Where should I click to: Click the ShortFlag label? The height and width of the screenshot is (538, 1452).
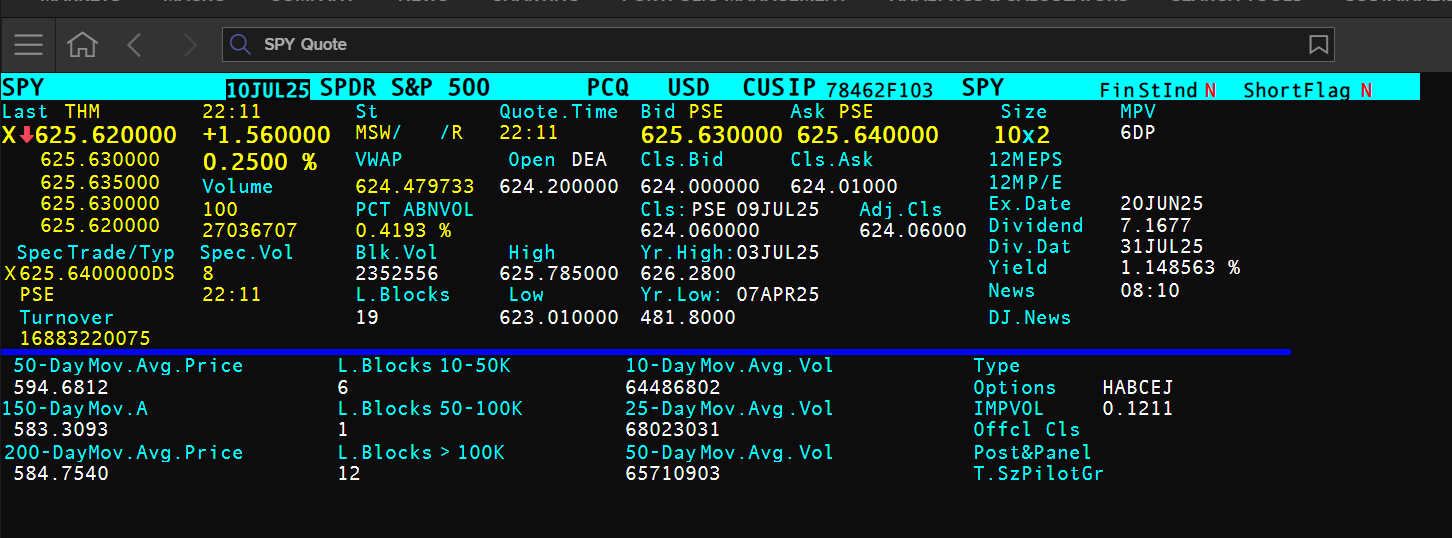[x=1297, y=90]
